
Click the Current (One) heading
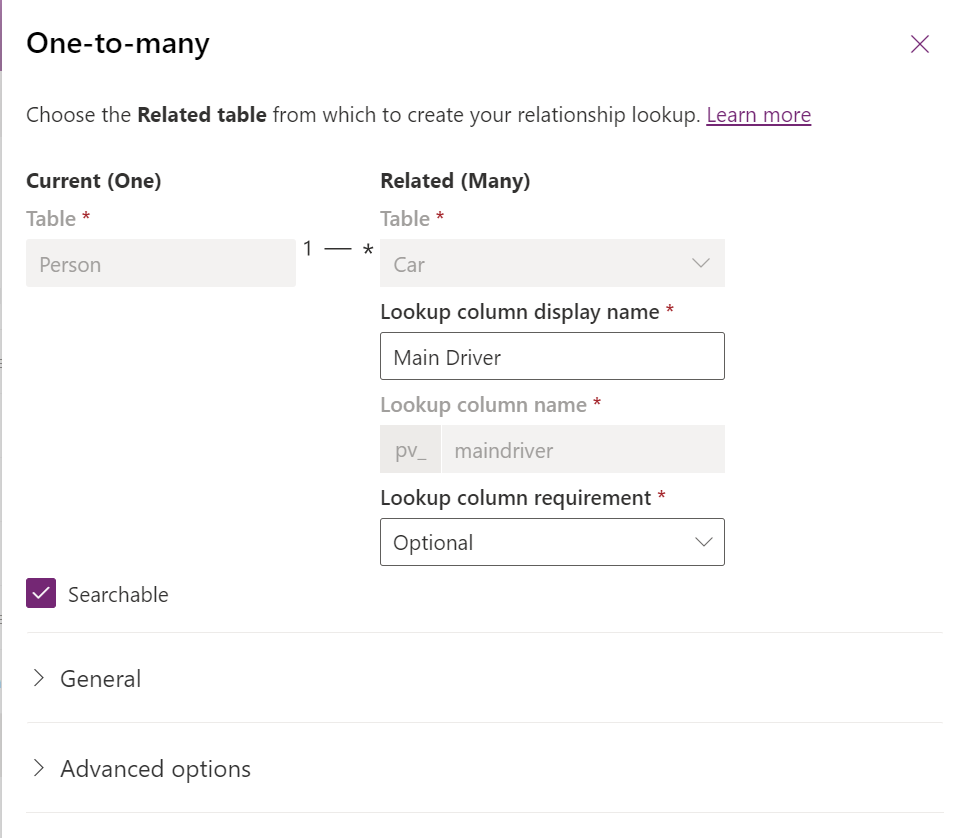[x=93, y=181]
